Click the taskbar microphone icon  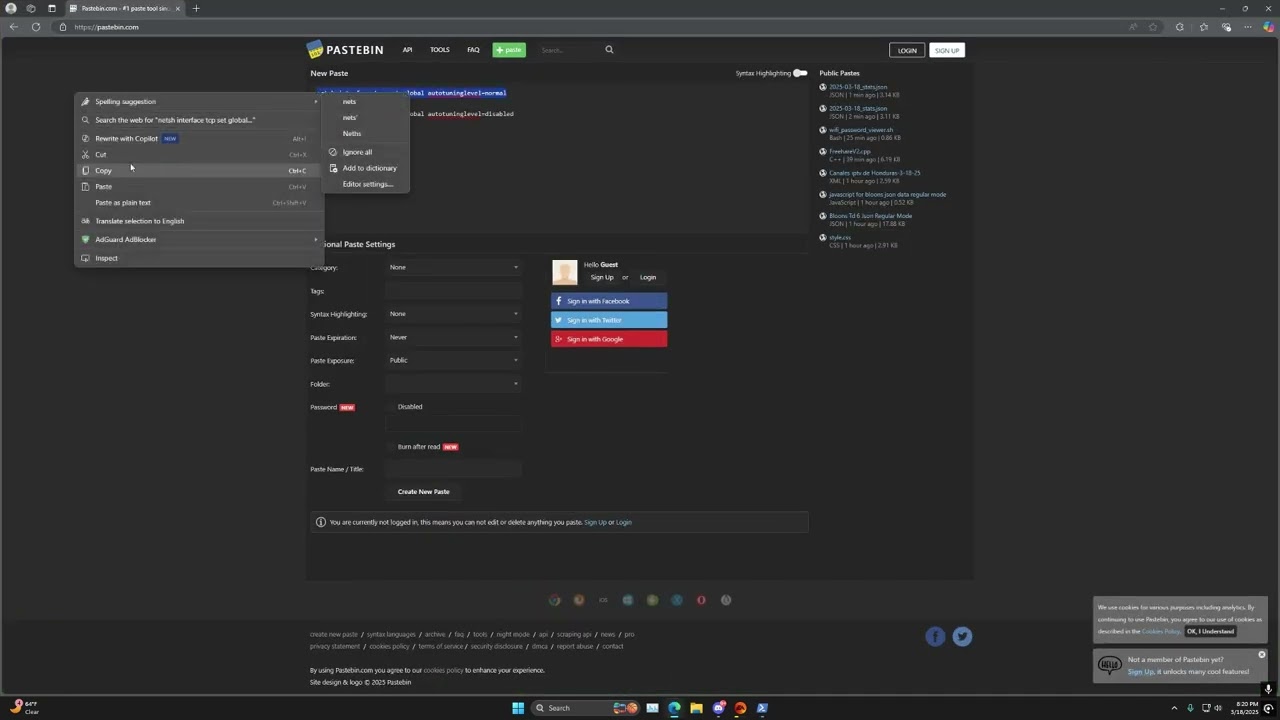pyautogui.click(x=1190, y=708)
